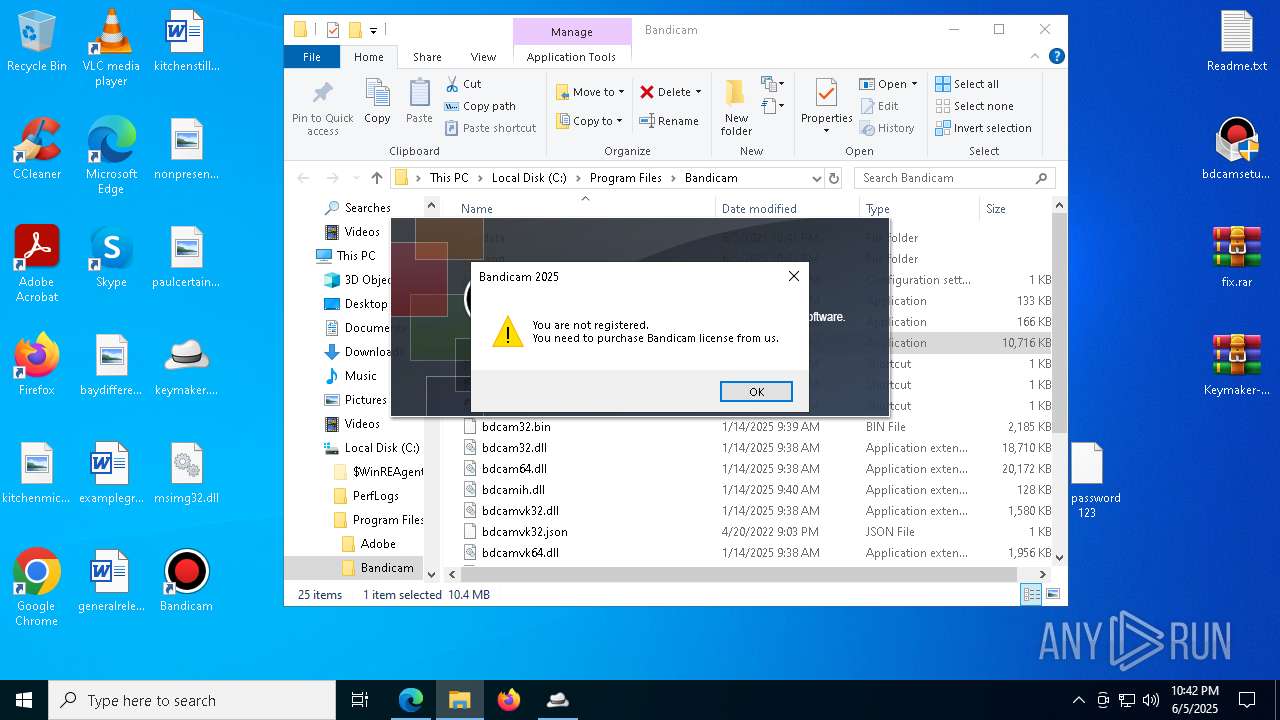The height and width of the screenshot is (720, 1280).
Task: Select bdcamvk64.dll file
Action: tap(520, 553)
